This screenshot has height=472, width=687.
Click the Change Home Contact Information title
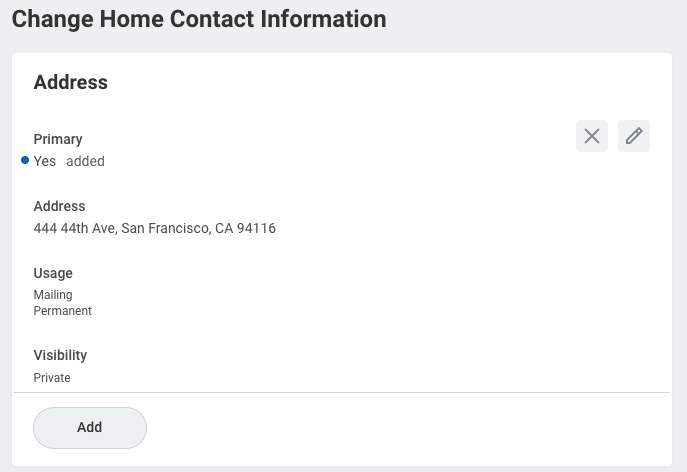[198, 18]
